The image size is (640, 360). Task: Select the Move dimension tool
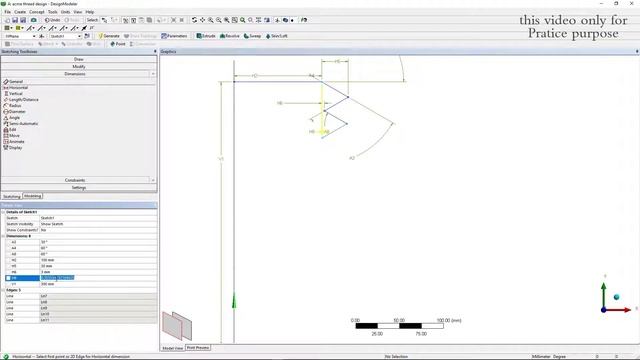click(x=11, y=136)
